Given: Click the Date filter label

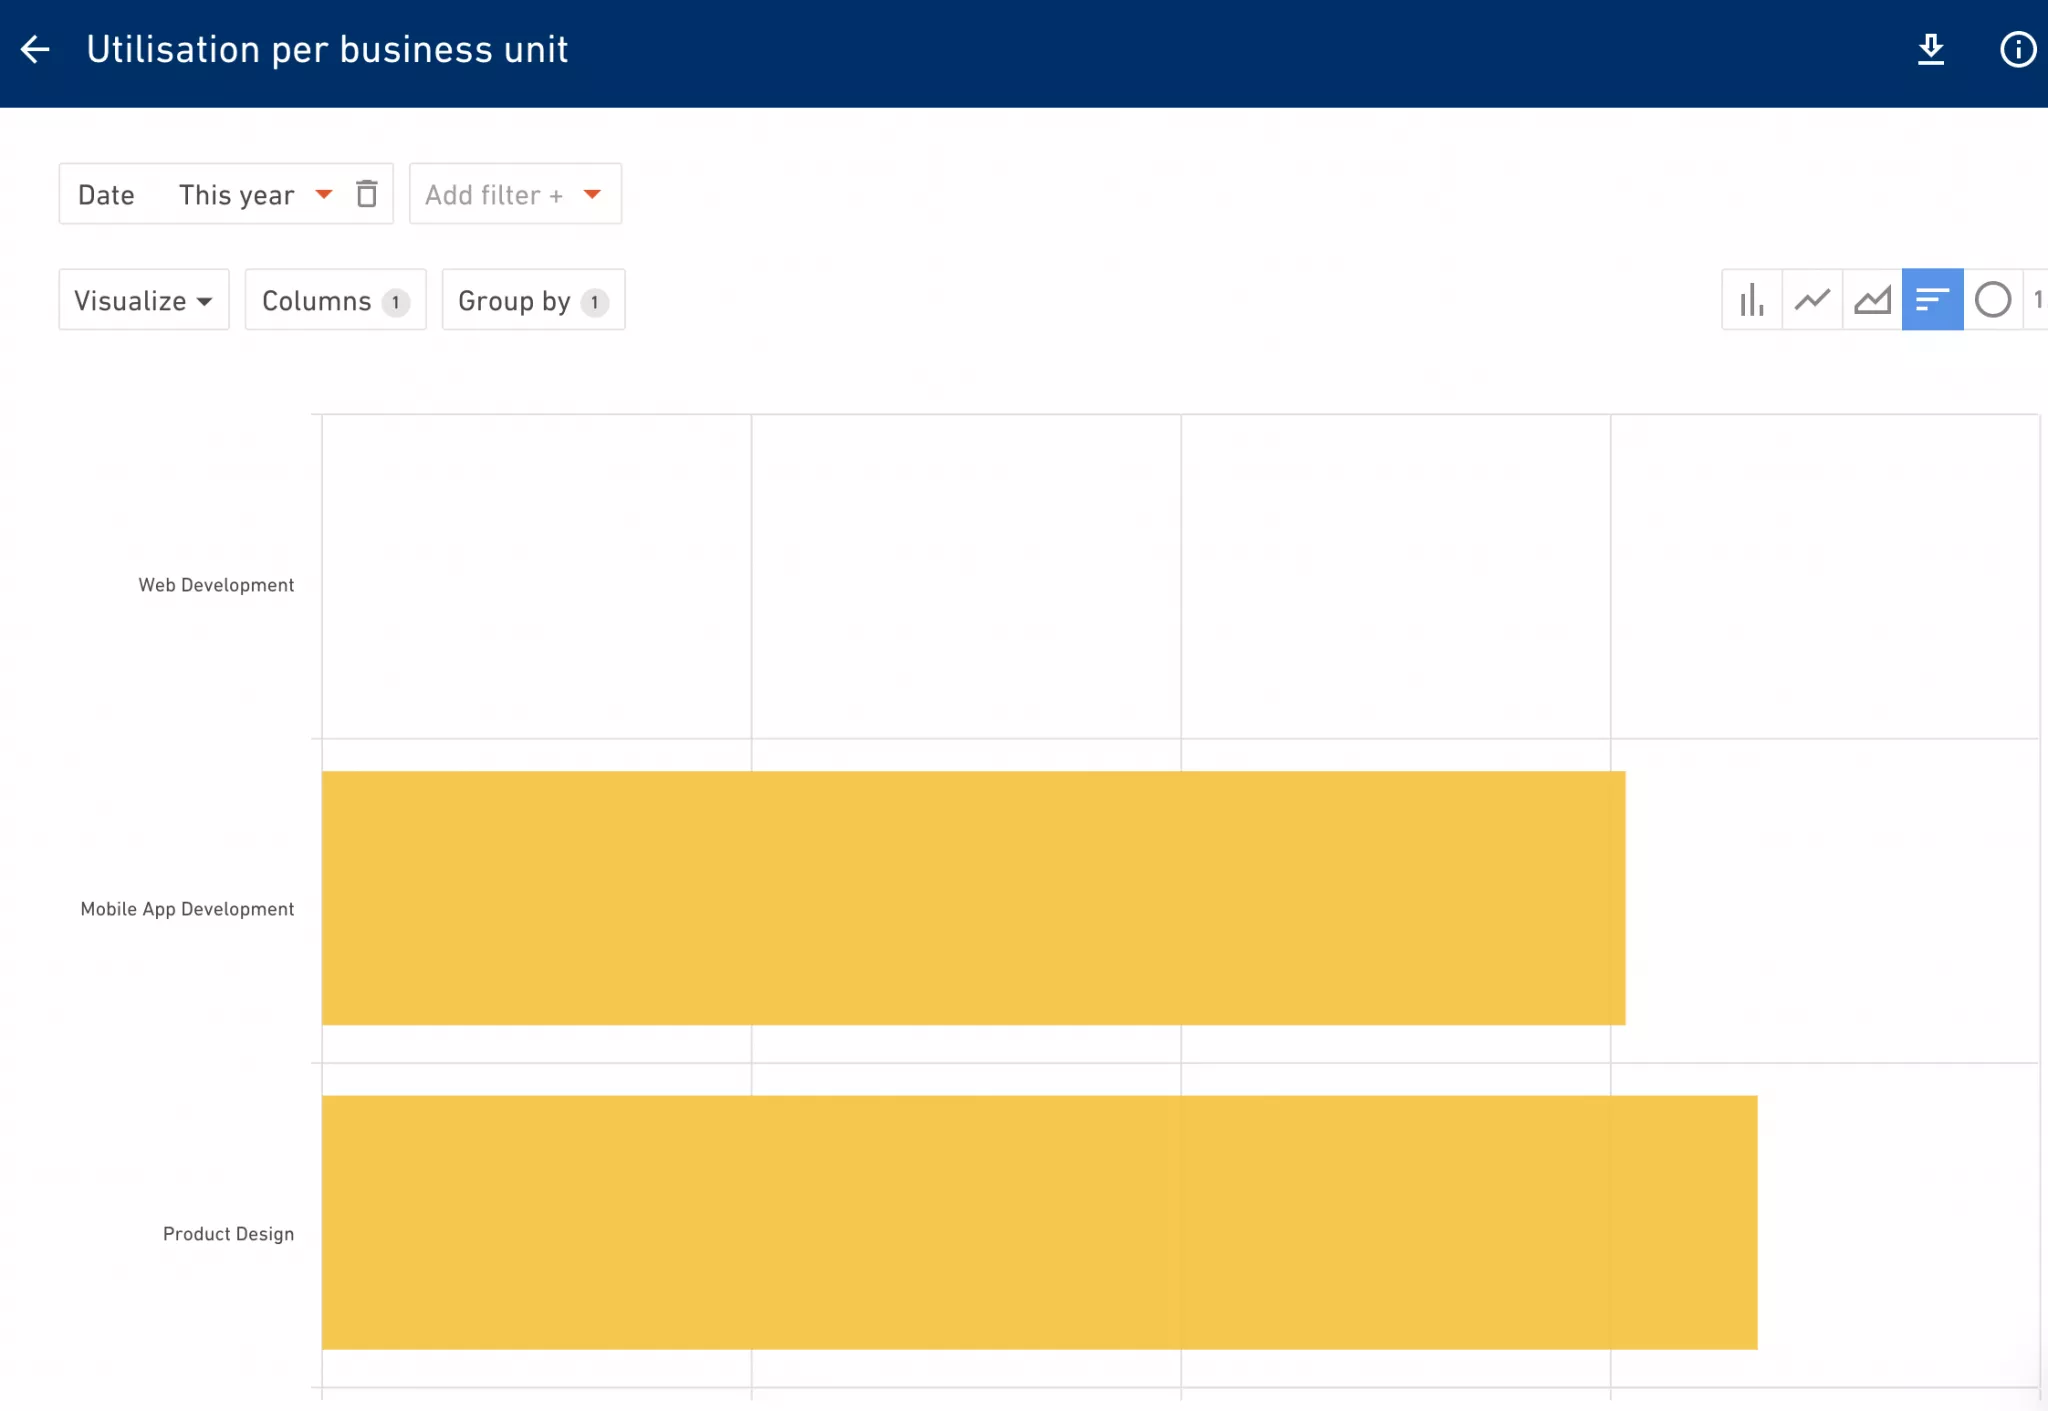Looking at the screenshot, I should click(x=106, y=194).
